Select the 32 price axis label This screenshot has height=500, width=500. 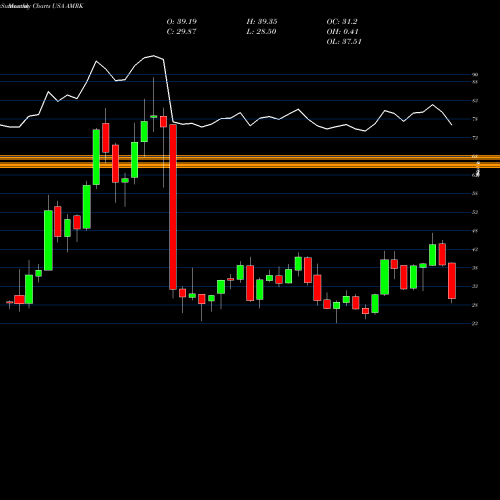tap(475, 286)
